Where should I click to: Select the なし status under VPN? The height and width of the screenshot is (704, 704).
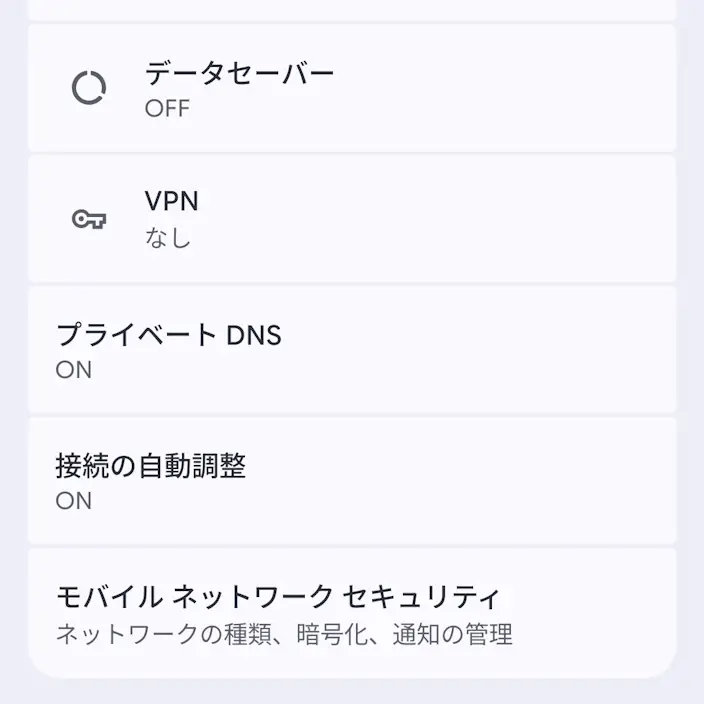click(168, 238)
